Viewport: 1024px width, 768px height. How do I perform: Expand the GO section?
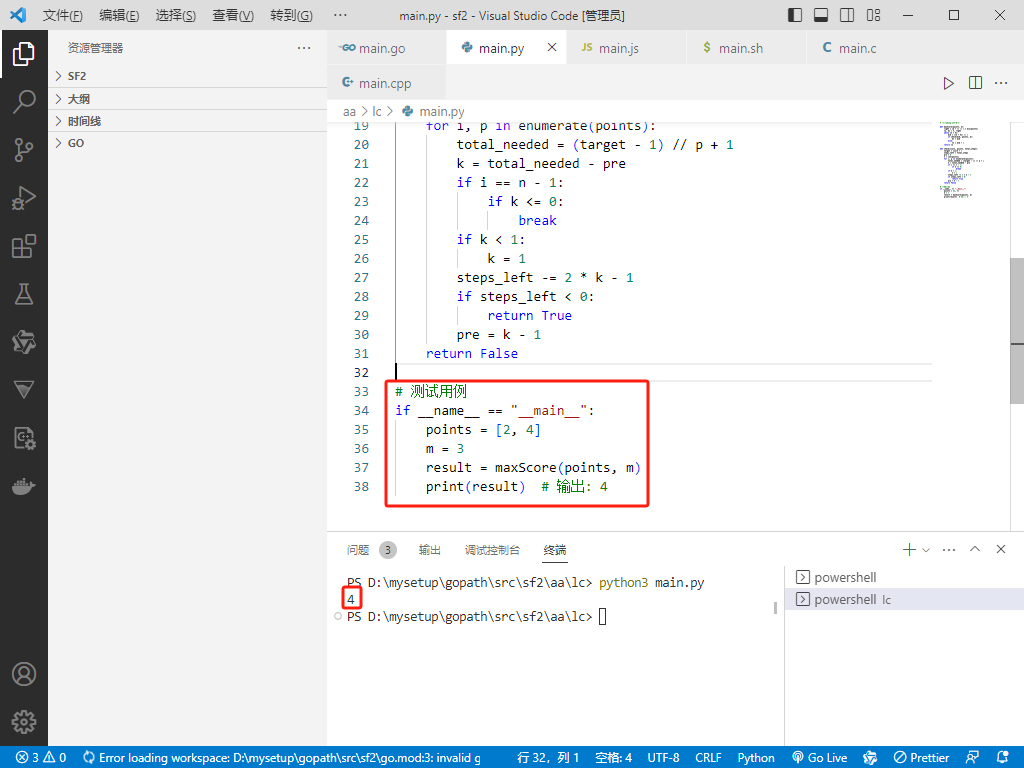(187, 143)
